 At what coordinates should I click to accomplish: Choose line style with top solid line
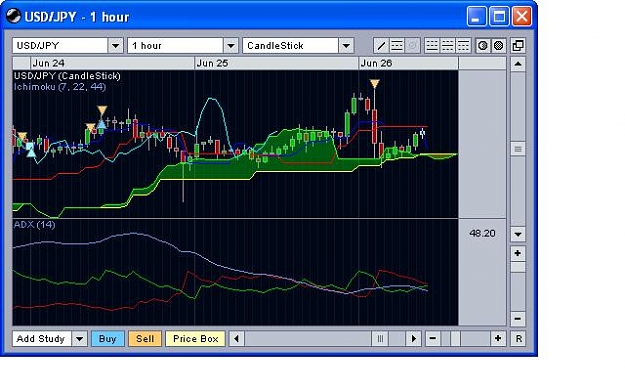[x=463, y=46]
